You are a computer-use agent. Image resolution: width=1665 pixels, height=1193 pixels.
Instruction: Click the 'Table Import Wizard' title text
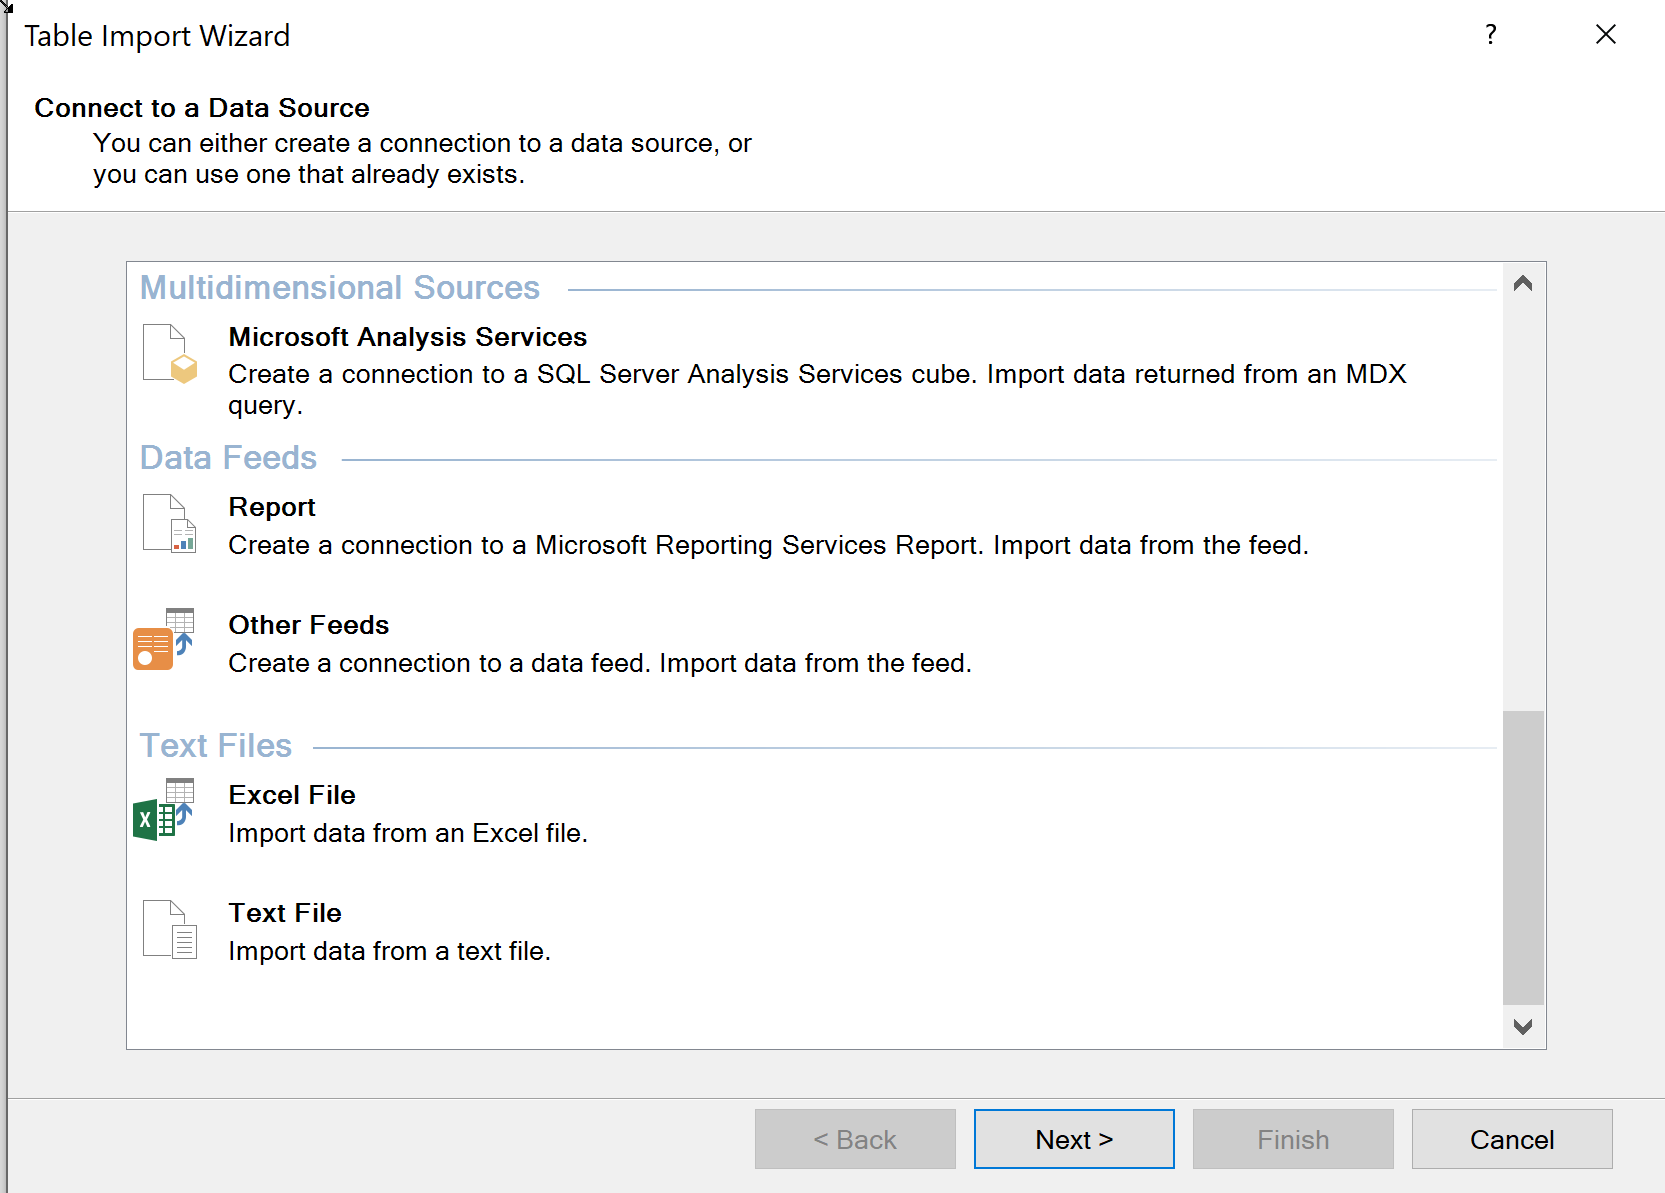tap(157, 36)
